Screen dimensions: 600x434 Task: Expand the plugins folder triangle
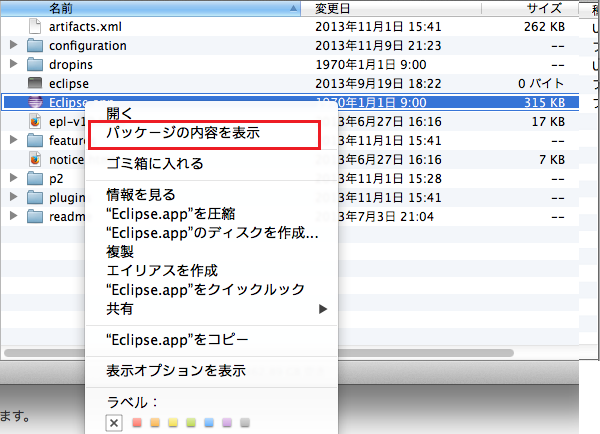tap(13, 197)
